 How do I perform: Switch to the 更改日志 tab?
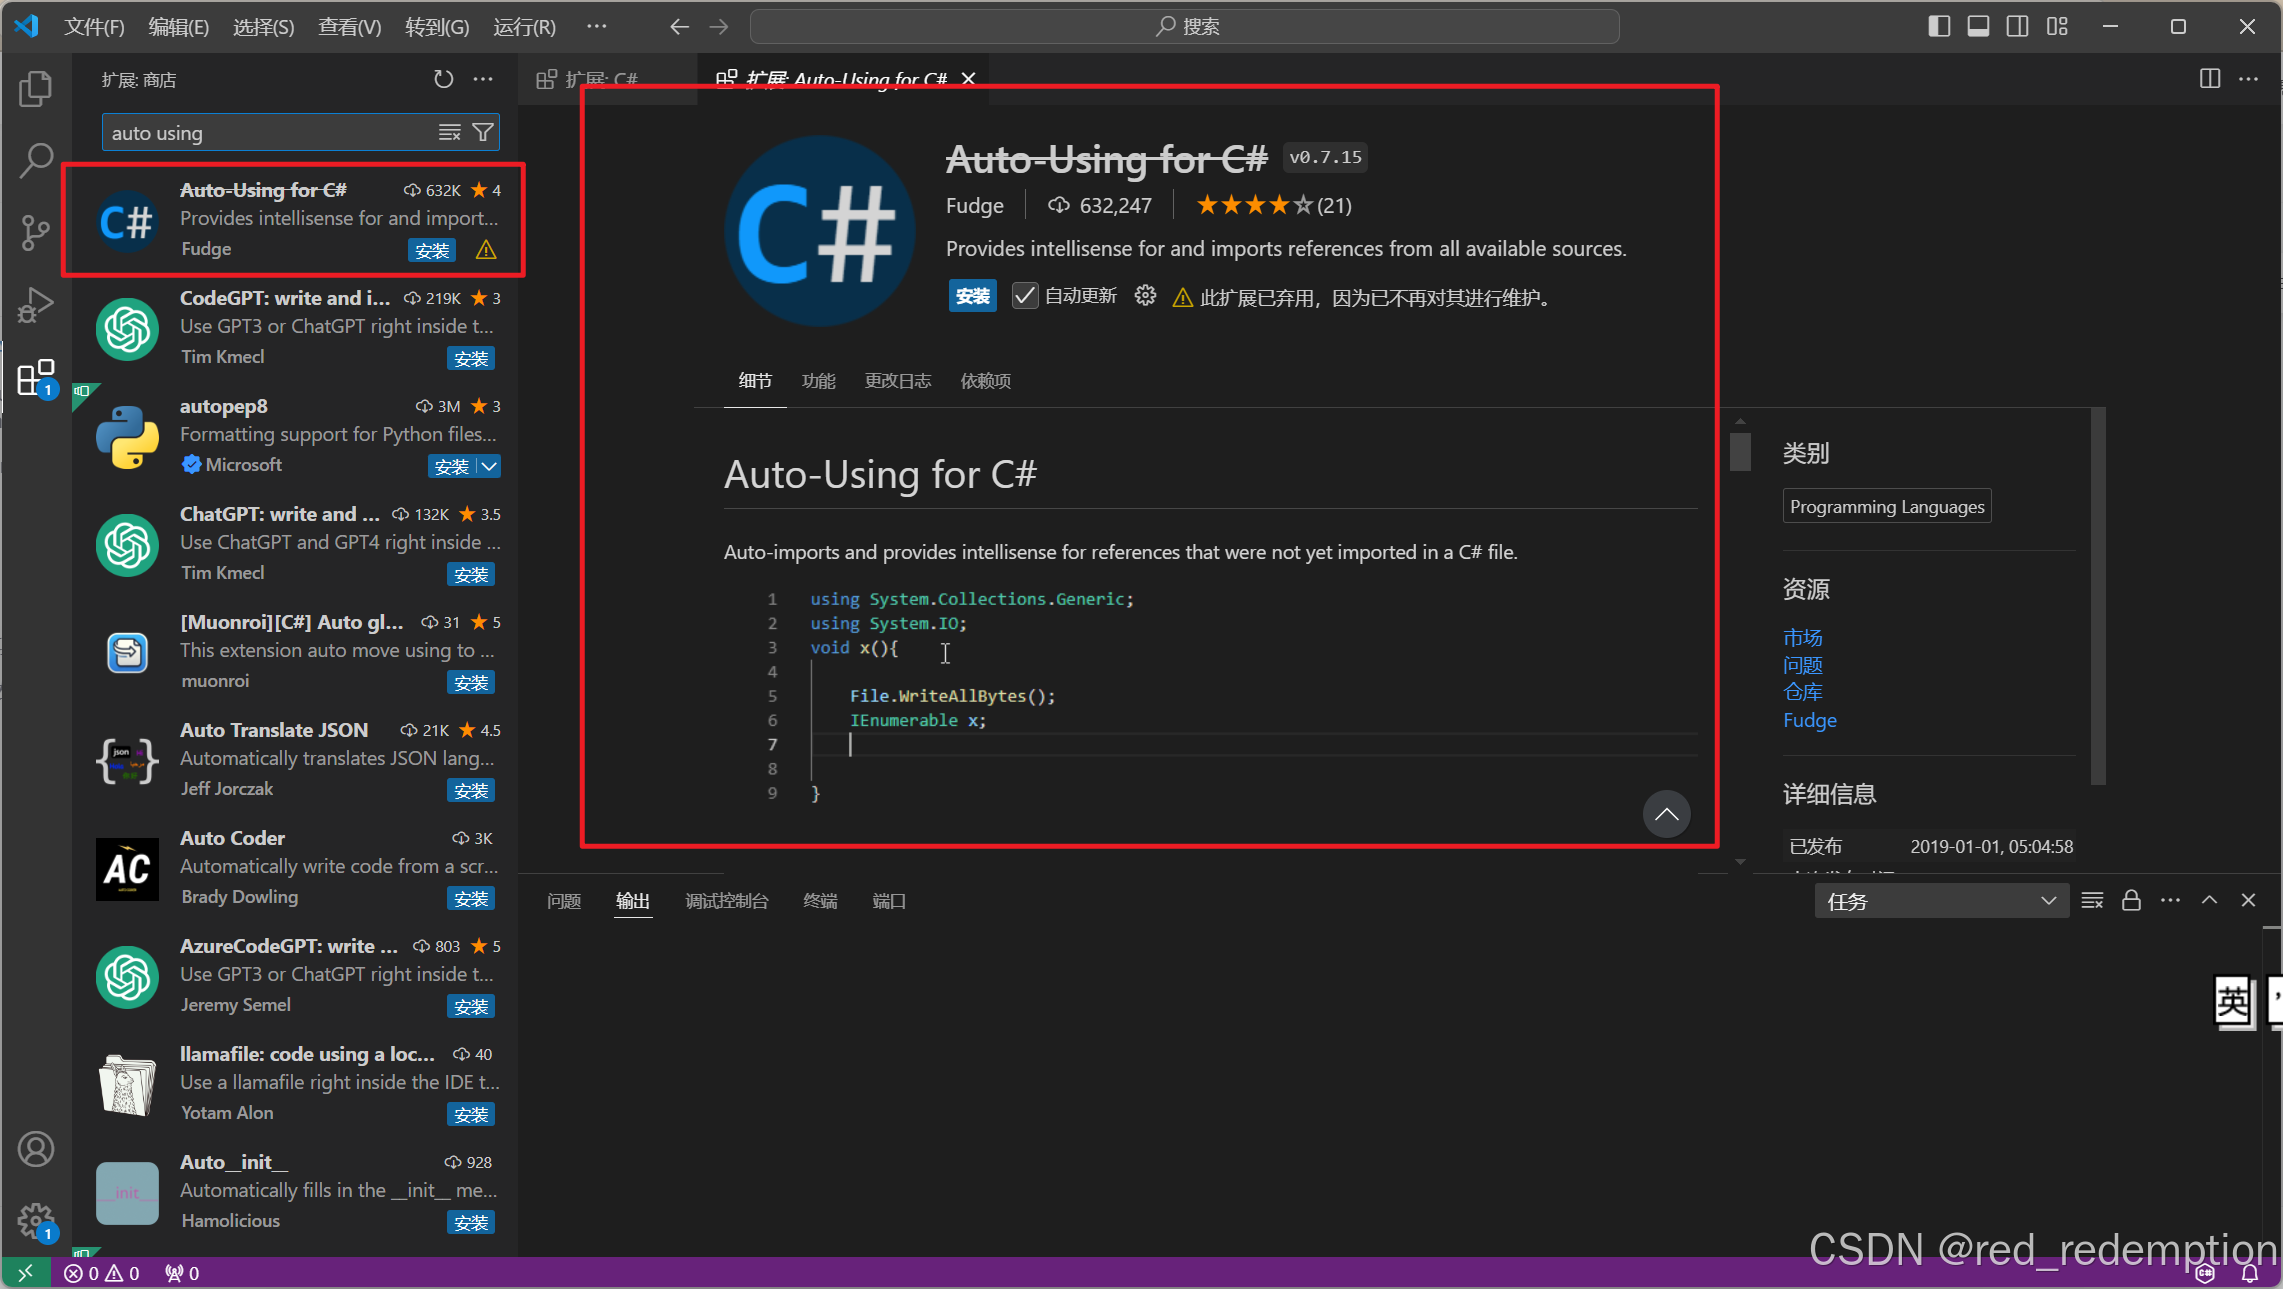point(897,381)
